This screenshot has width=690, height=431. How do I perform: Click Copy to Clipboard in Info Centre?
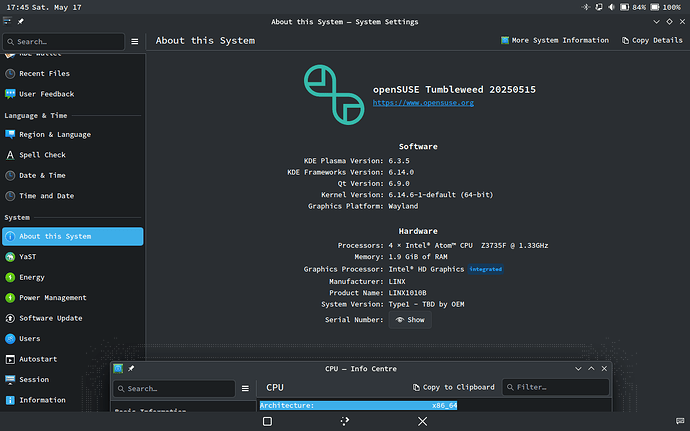pos(453,387)
